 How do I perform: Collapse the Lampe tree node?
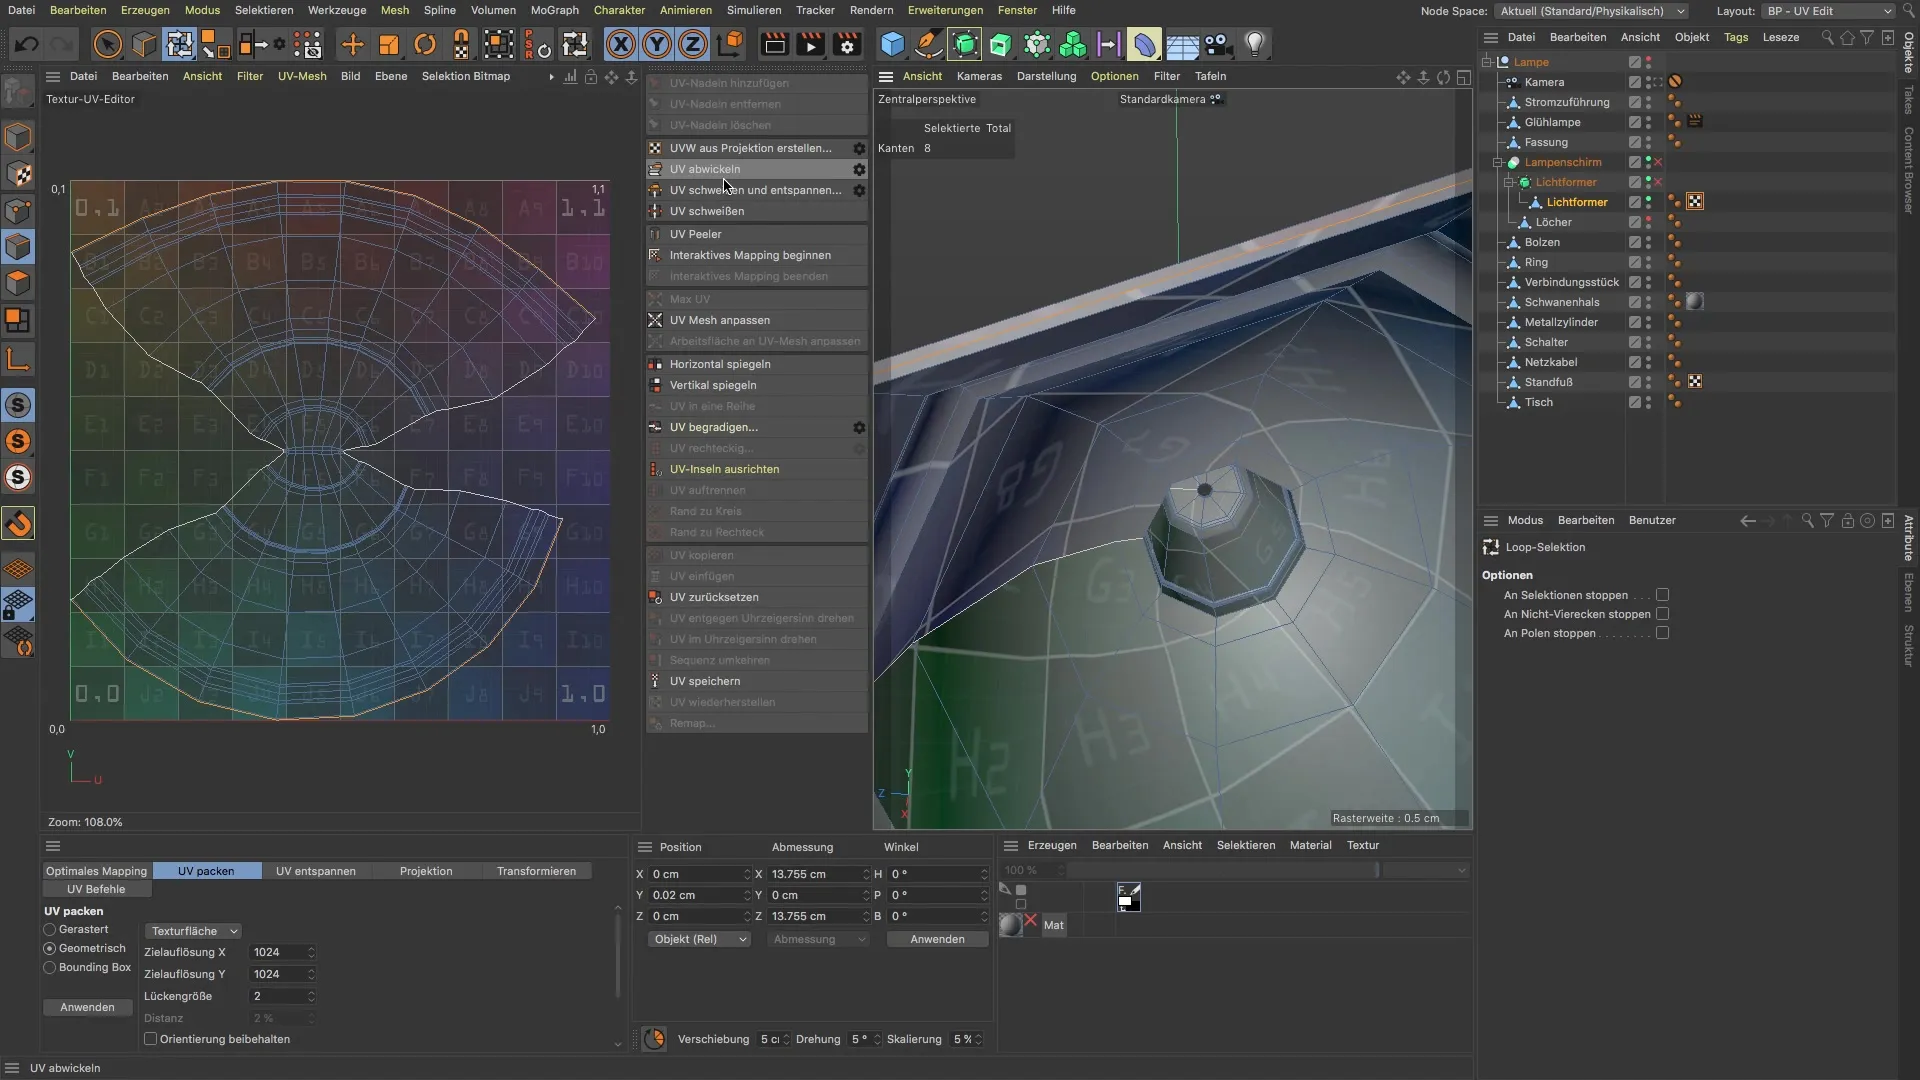pos(1487,62)
